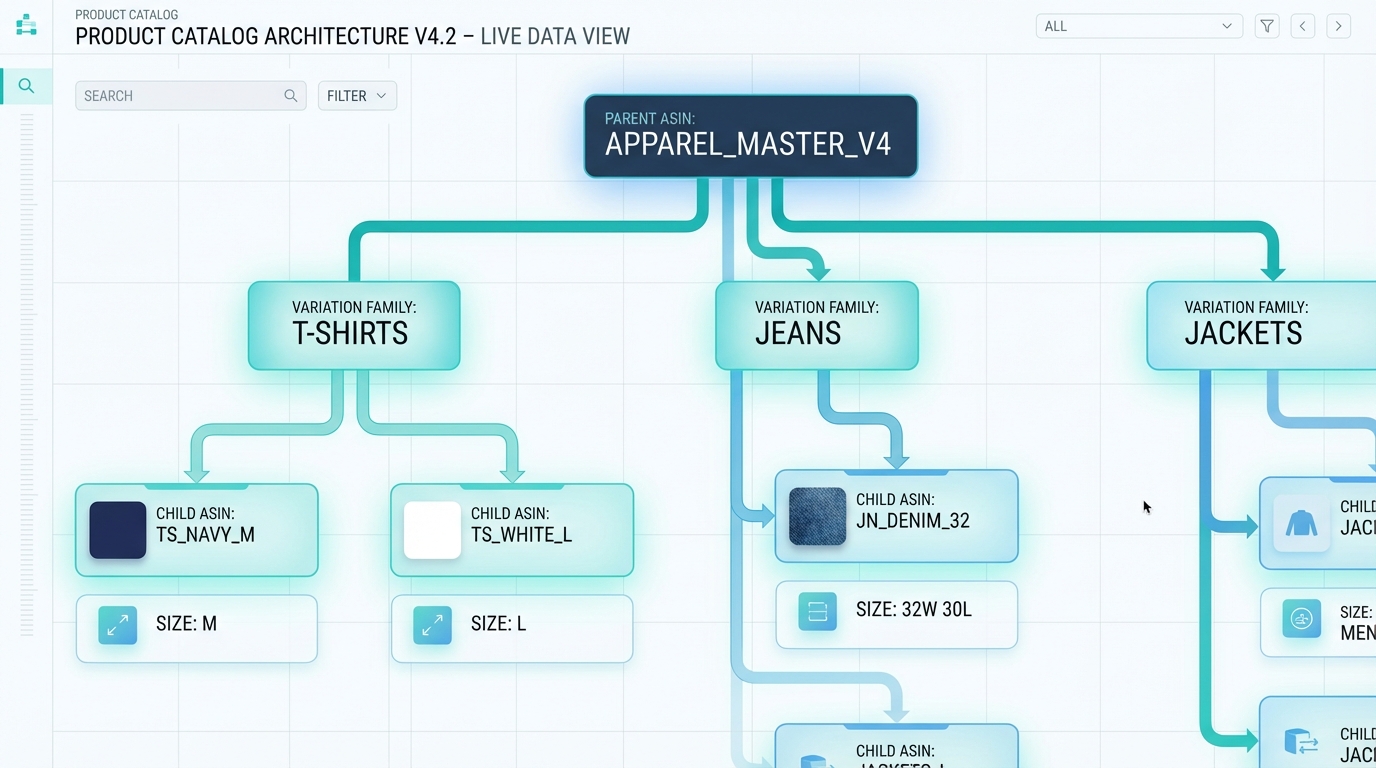Click the grid icon on the SIZE: 32W 30L card
This screenshot has height=768, width=1376.
816,611
